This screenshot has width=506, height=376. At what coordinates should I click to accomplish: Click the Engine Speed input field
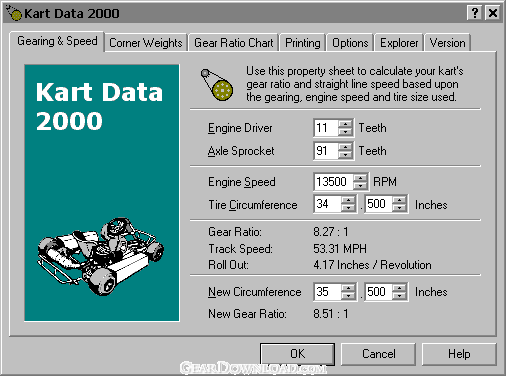[x=333, y=182]
